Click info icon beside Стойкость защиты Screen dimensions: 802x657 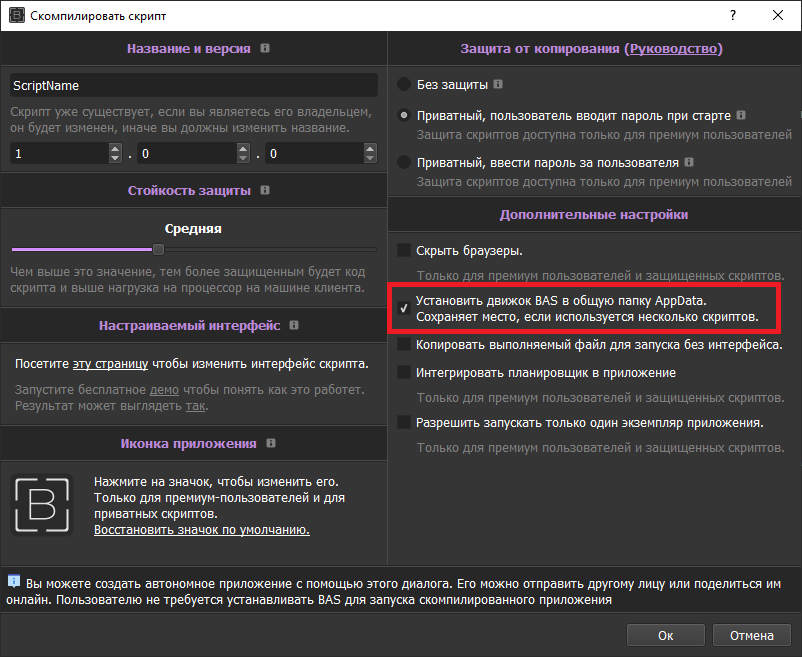(264, 190)
